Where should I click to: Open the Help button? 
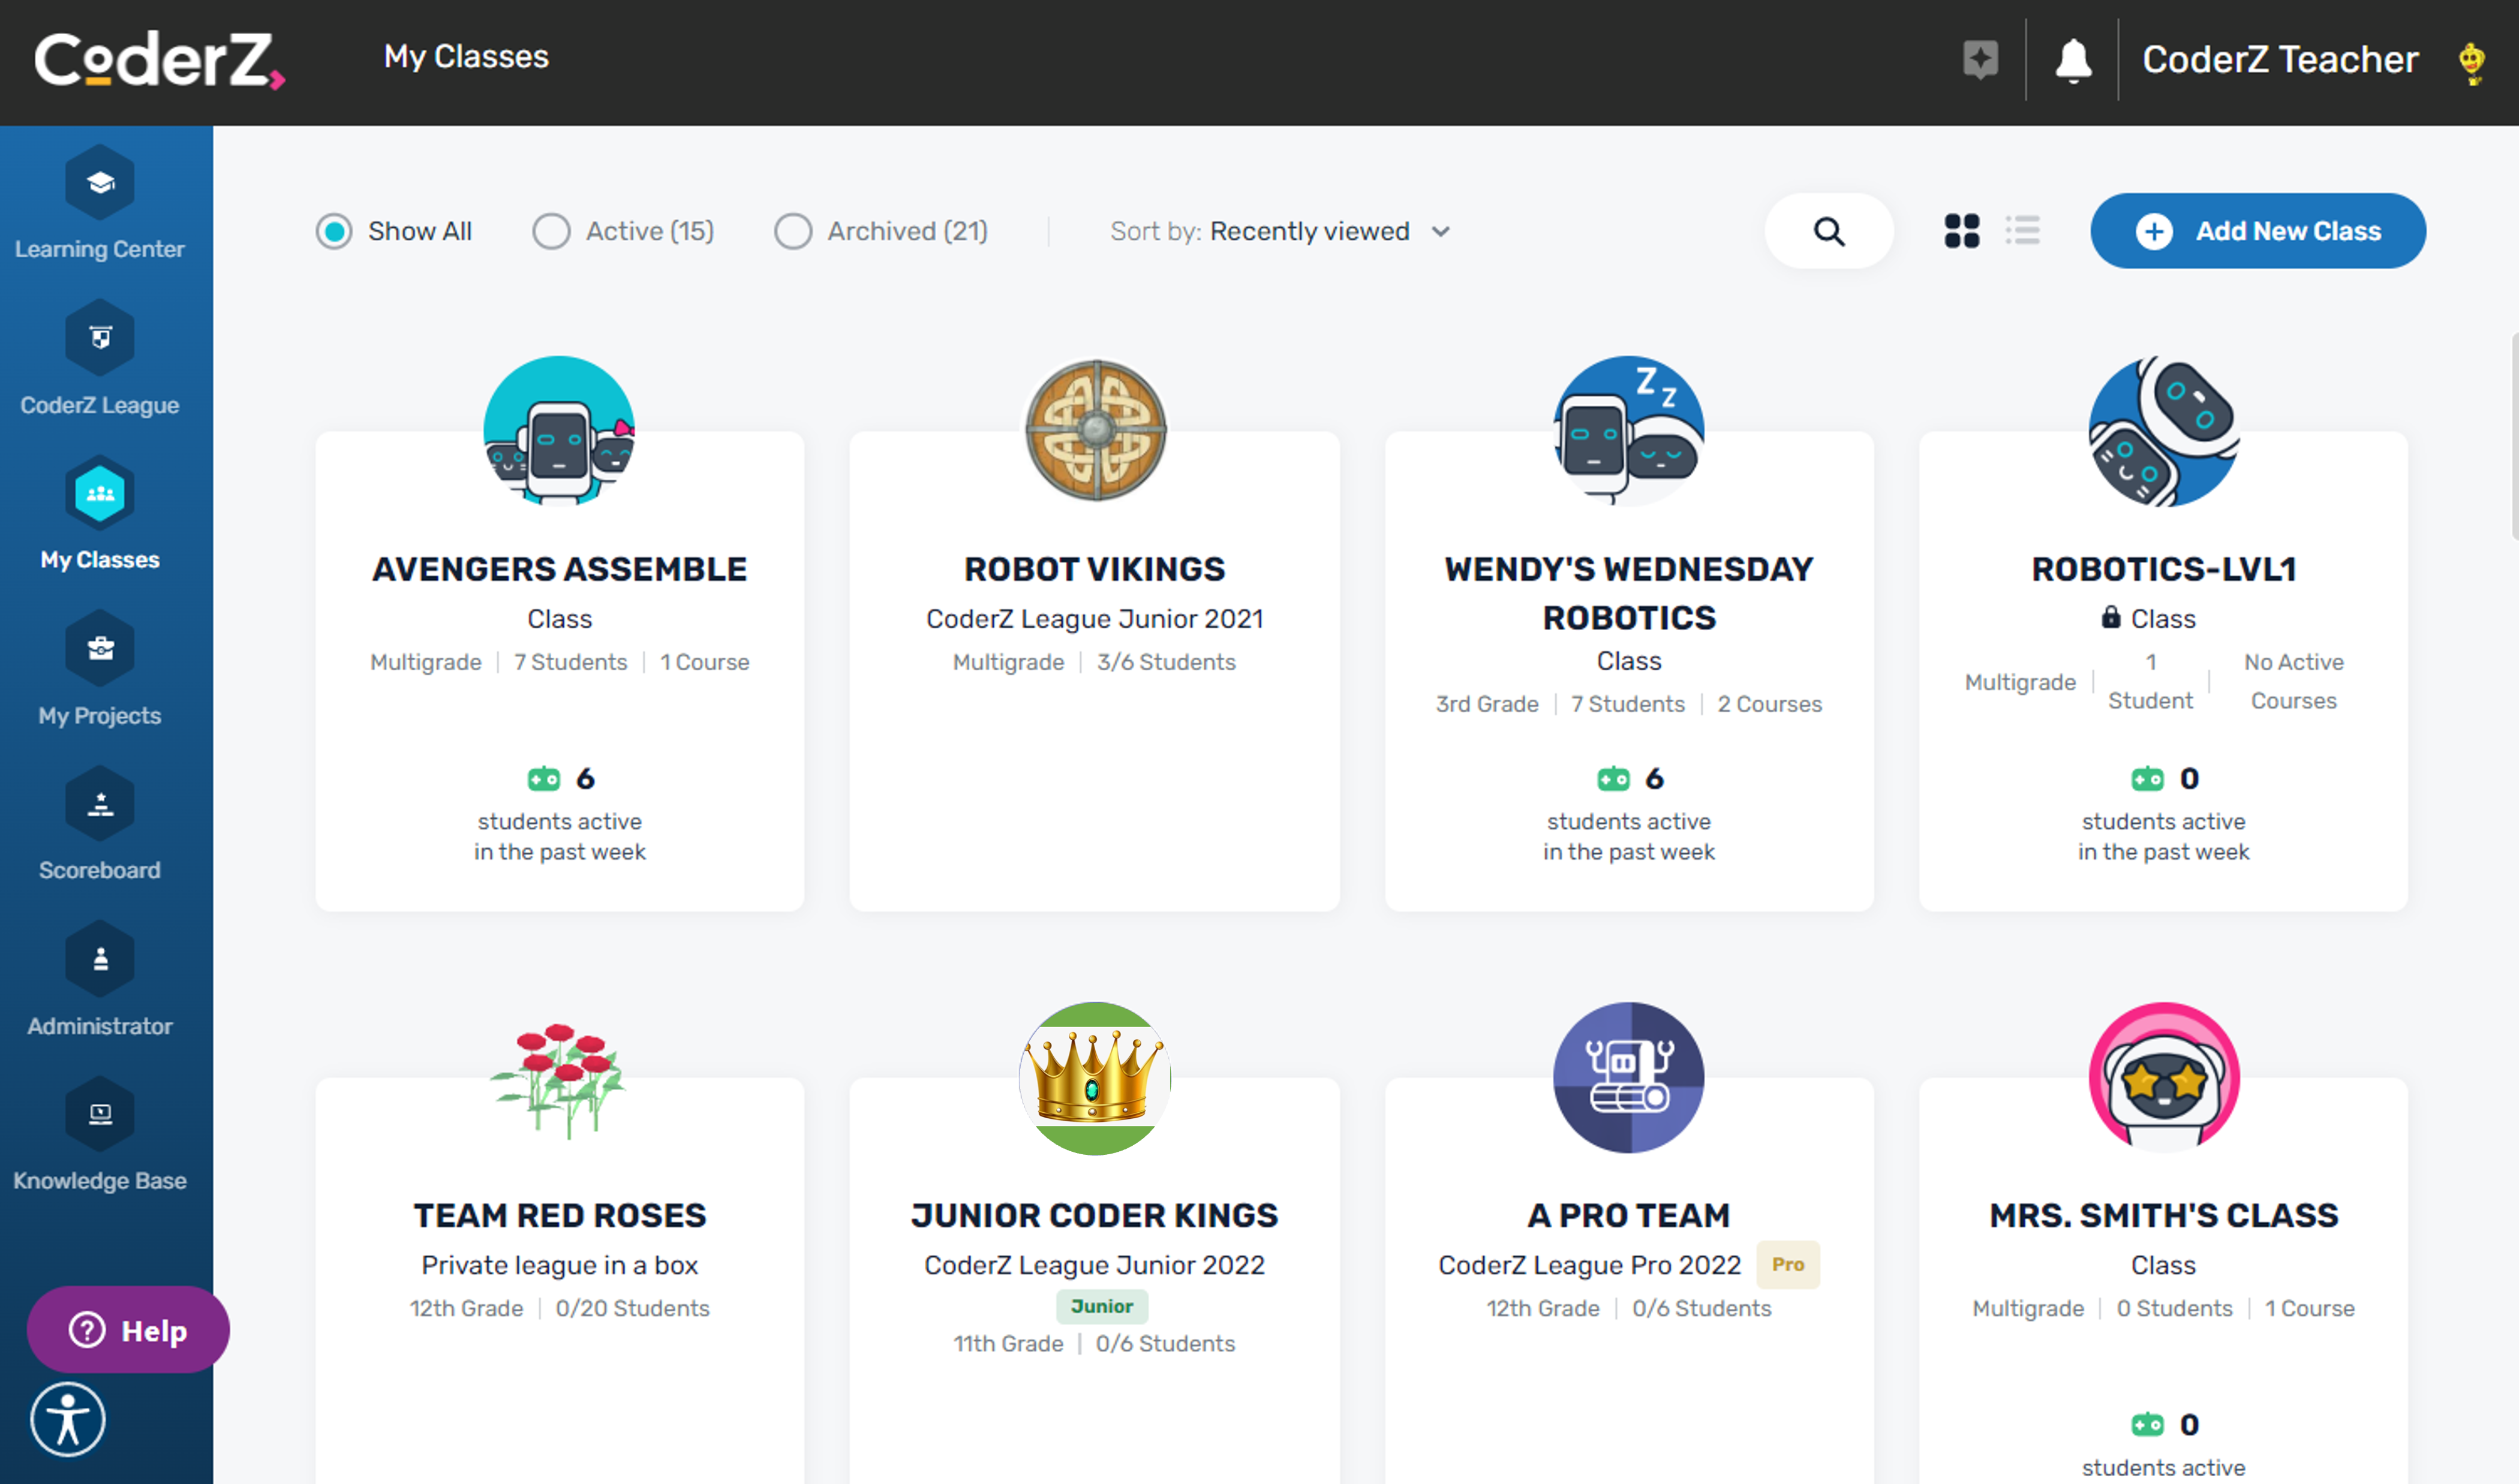point(128,1330)
